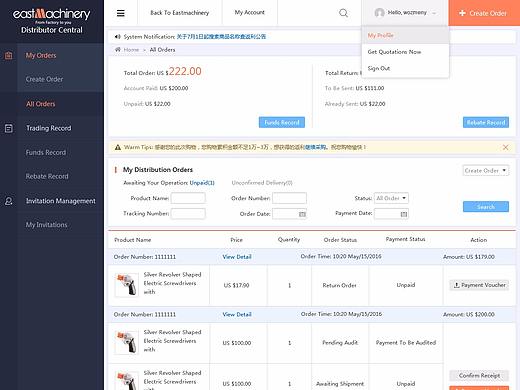Click product name in the Return Order row
Screen dimensions: 520x390
click(172, 283)
